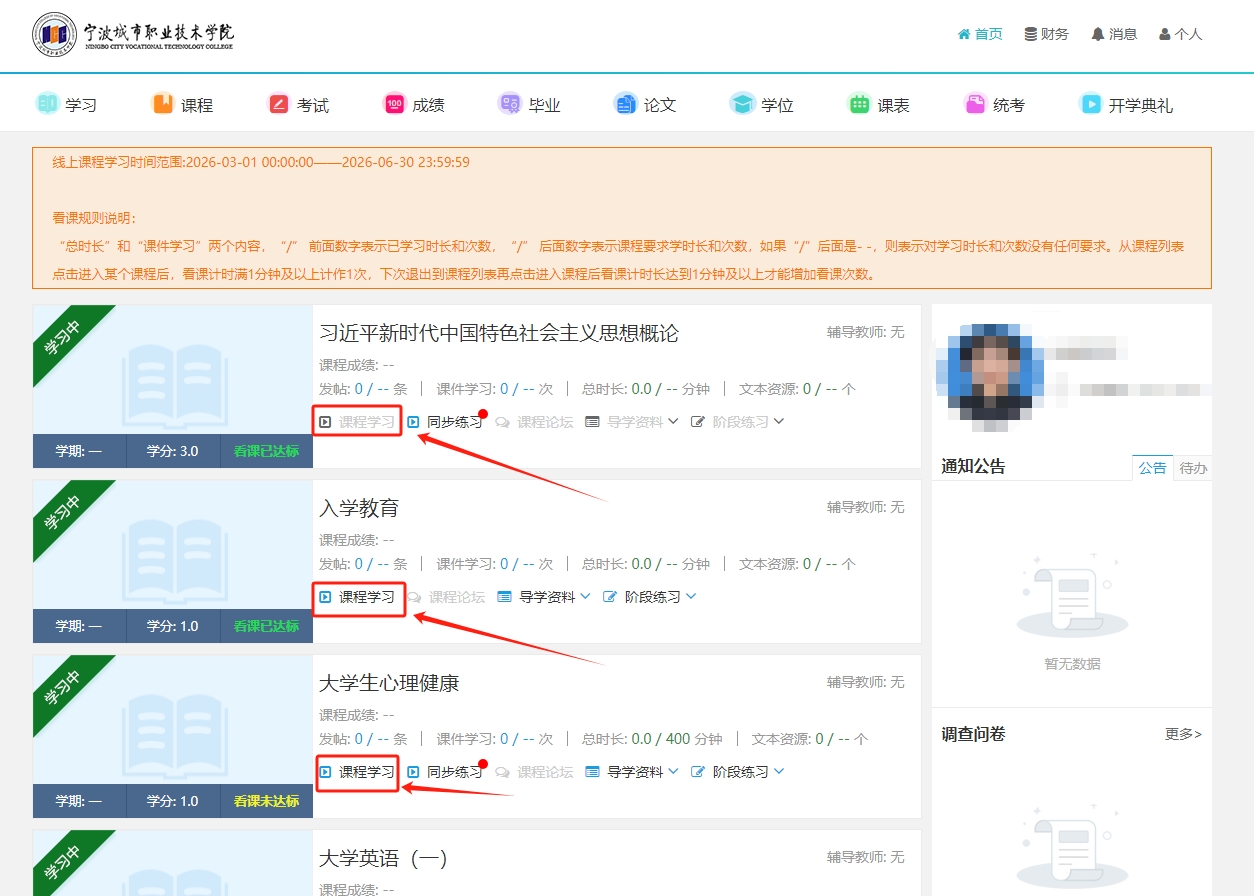Click 同步练习 play icon in 习近平 course
Screen dimensions: 1254x896
(x=413, y=422)
